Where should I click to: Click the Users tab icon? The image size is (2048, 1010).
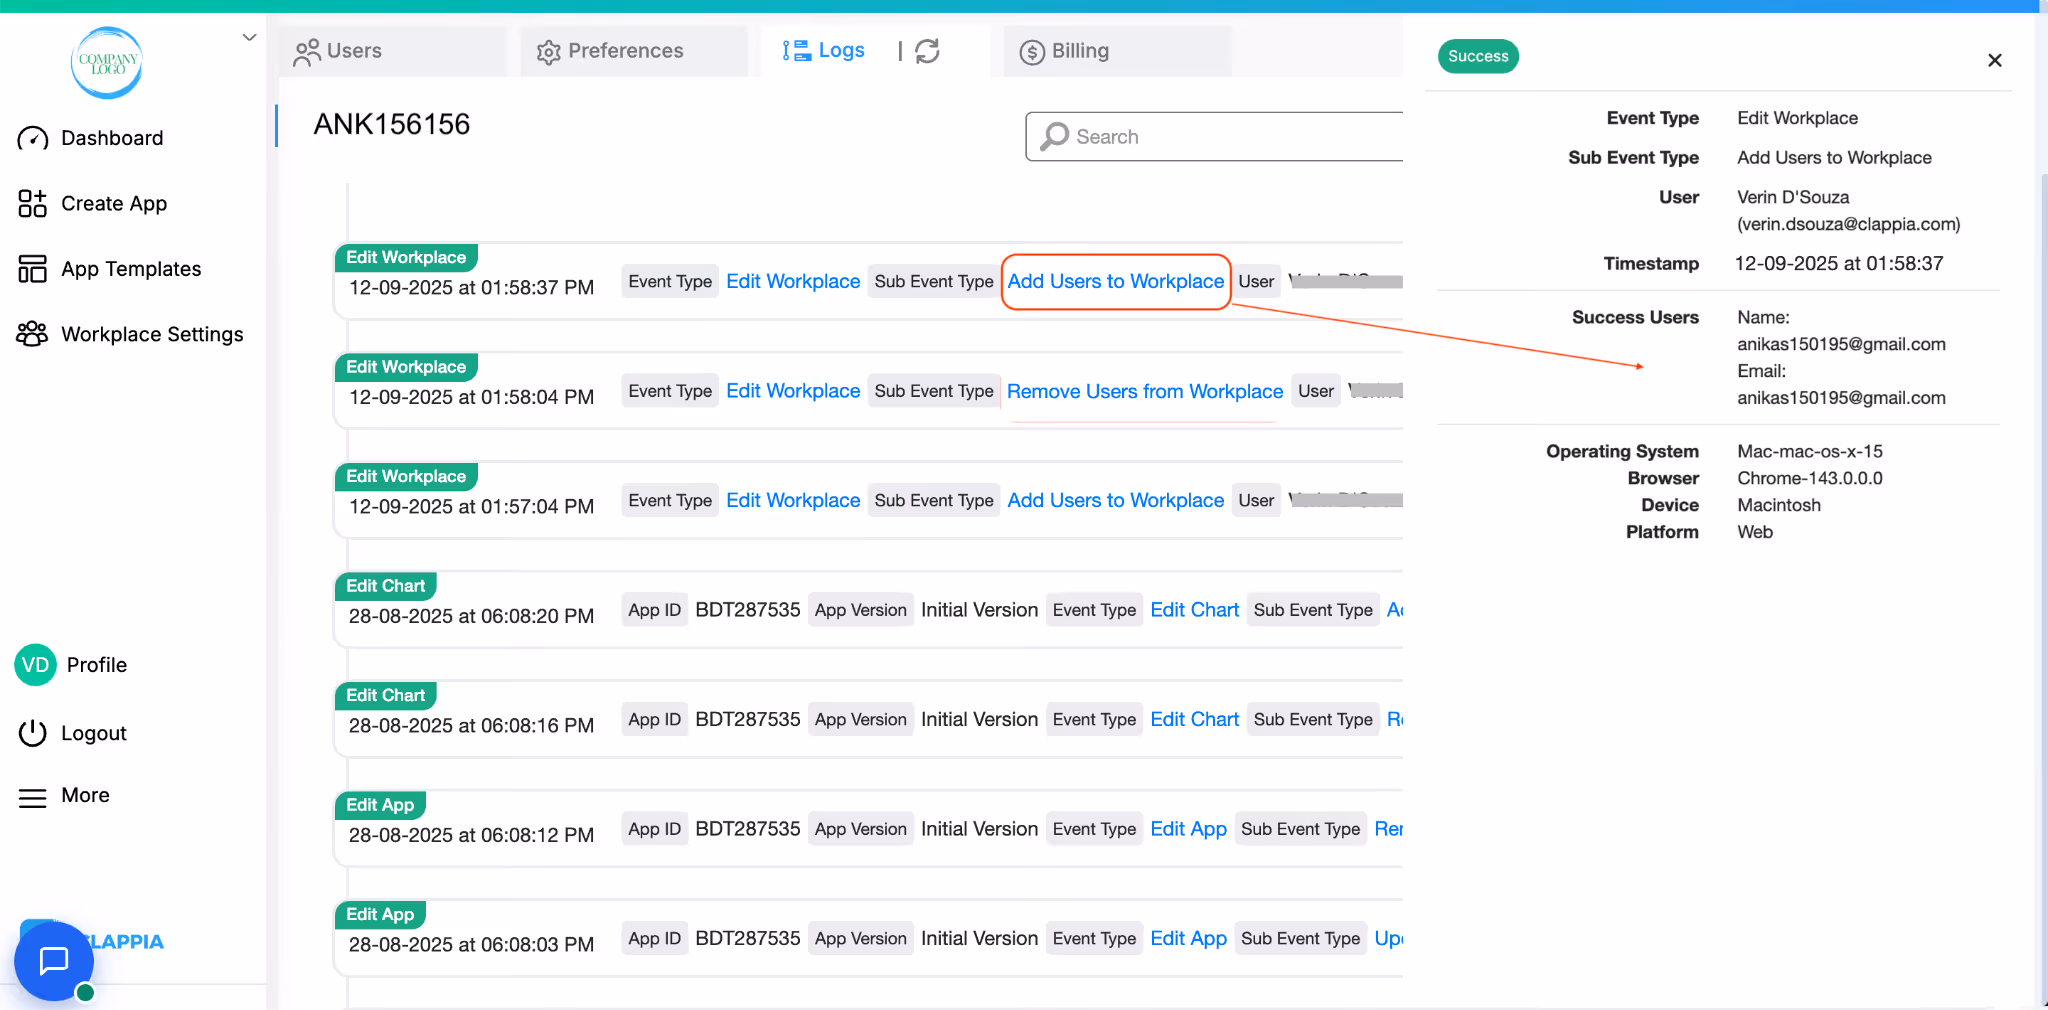[x=306, y=52]
